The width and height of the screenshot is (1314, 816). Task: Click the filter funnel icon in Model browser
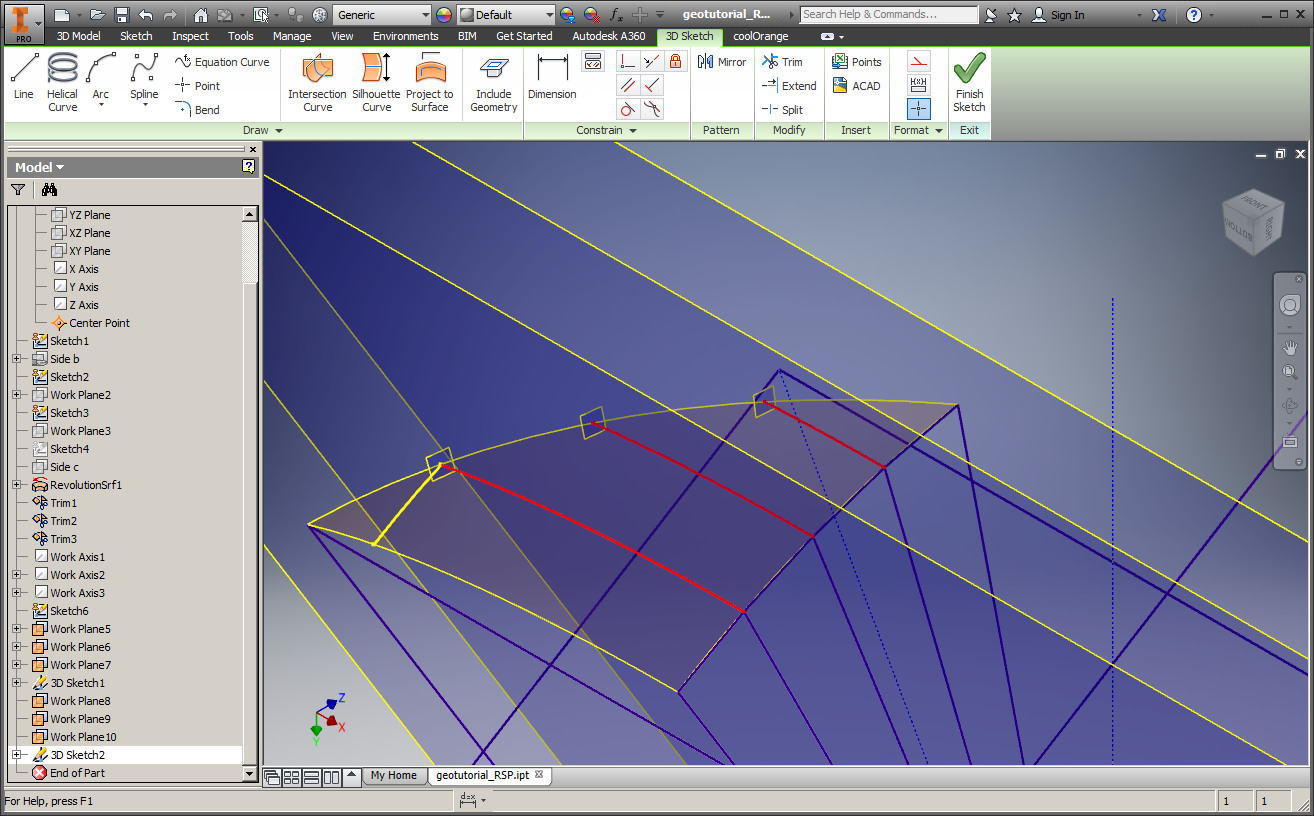(18, 189)
